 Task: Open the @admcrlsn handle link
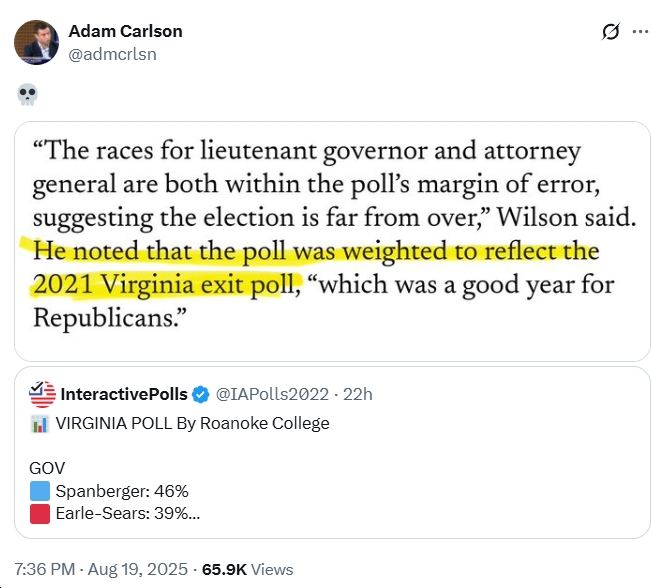coord(112,54)
